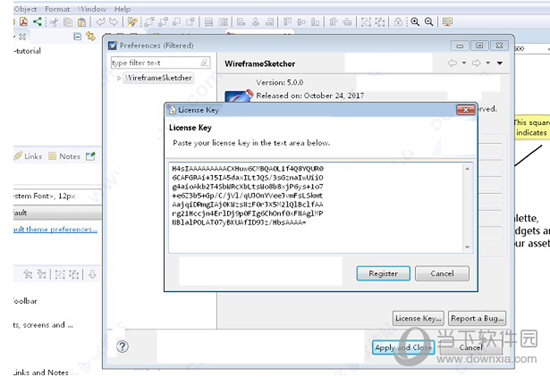Open the Window menu
This screenshot has height=385, width=550.
click(93, 9)
